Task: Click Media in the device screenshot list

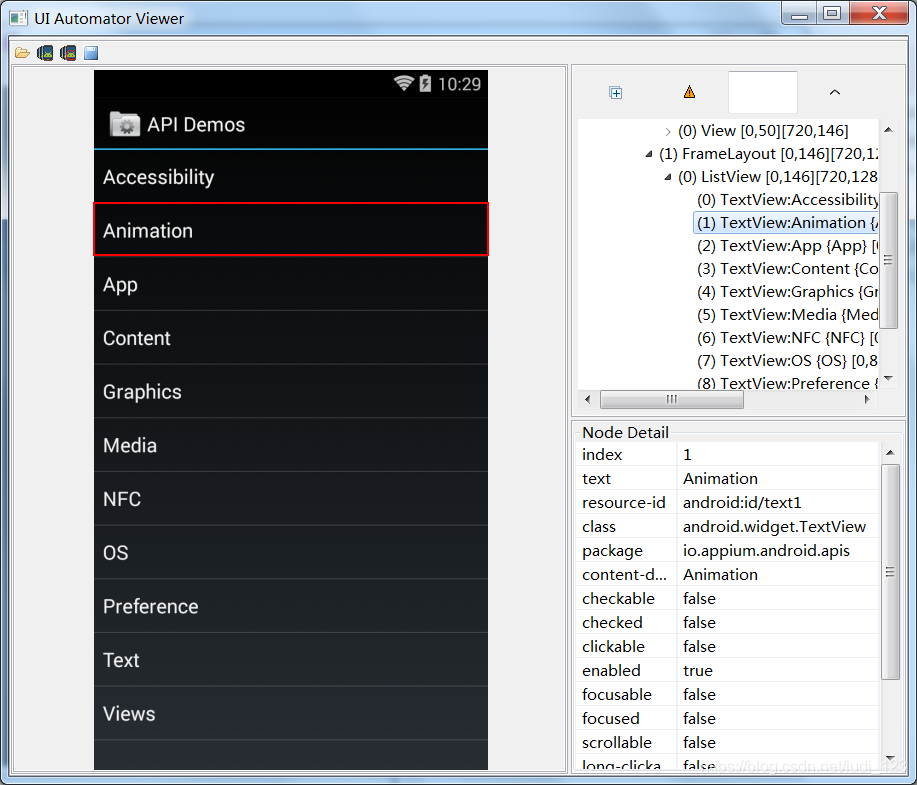Action: 291,445
